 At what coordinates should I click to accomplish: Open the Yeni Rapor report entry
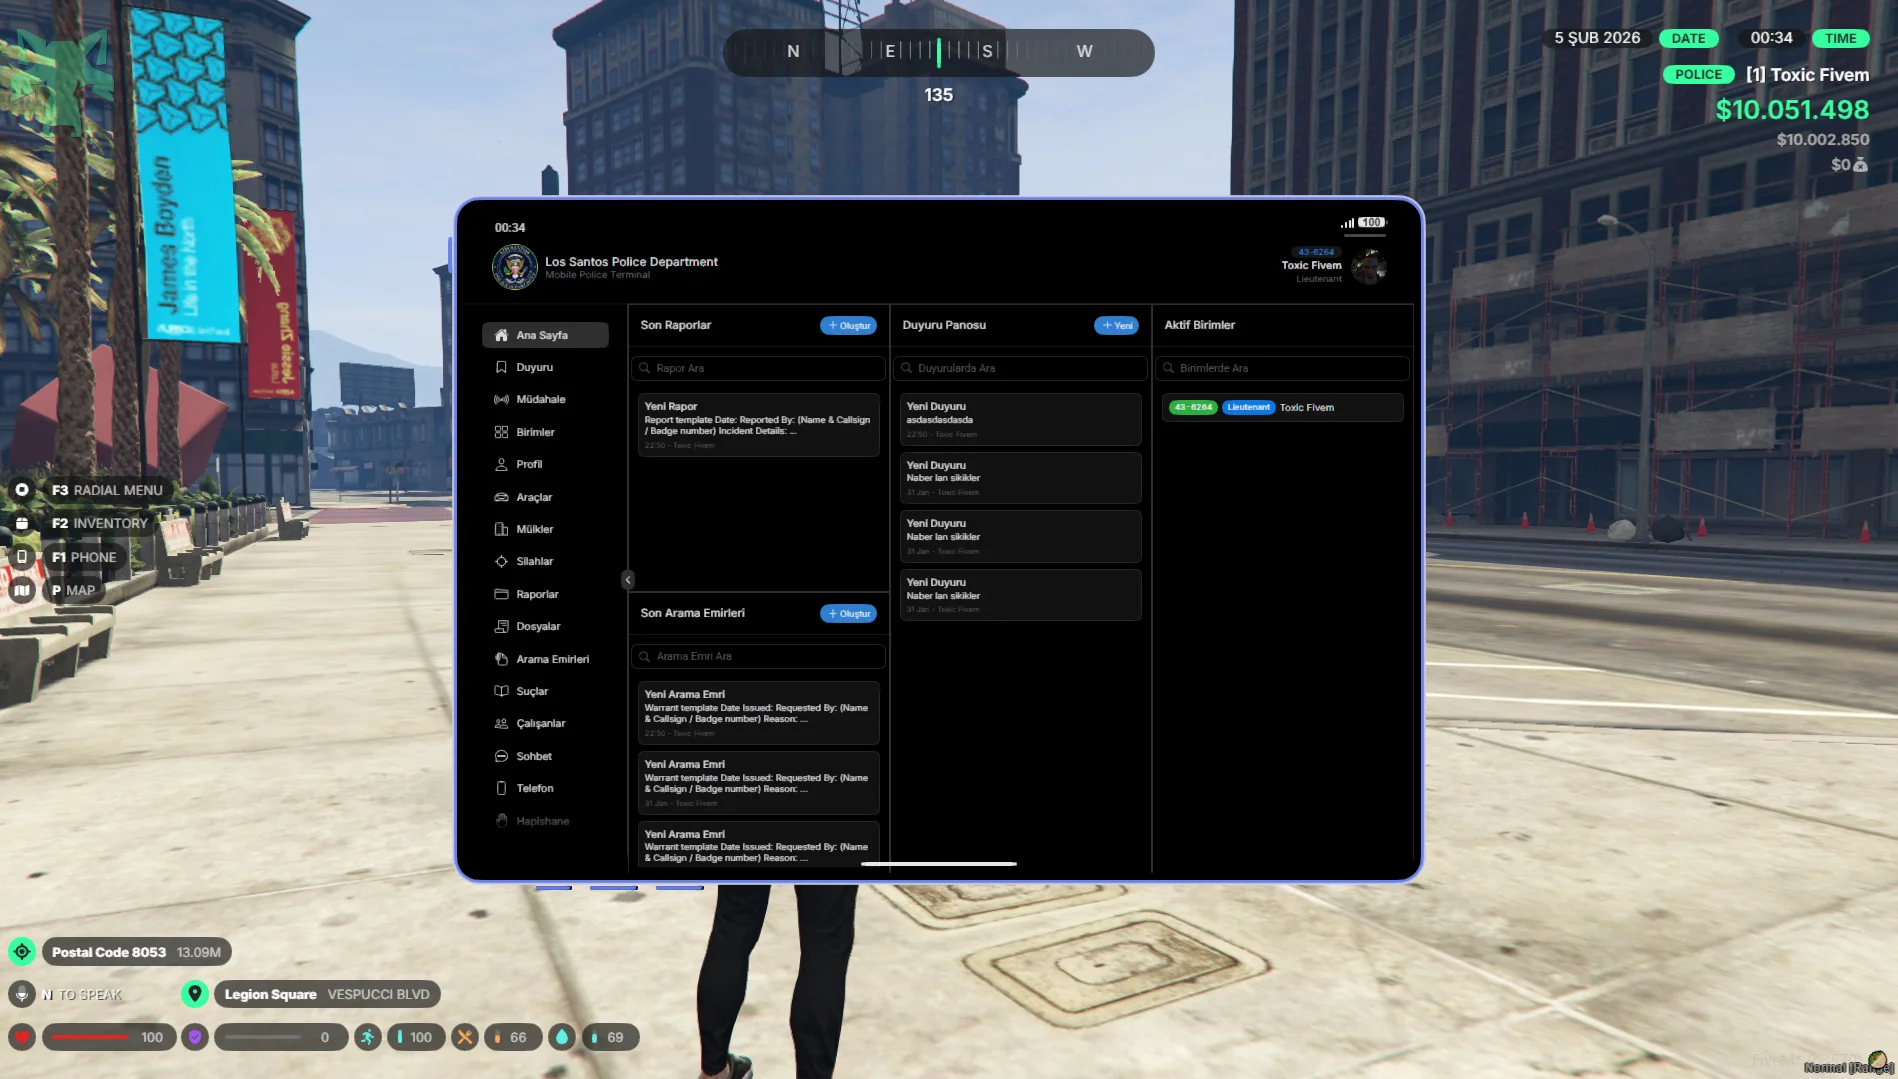click(x=758, y=424)
